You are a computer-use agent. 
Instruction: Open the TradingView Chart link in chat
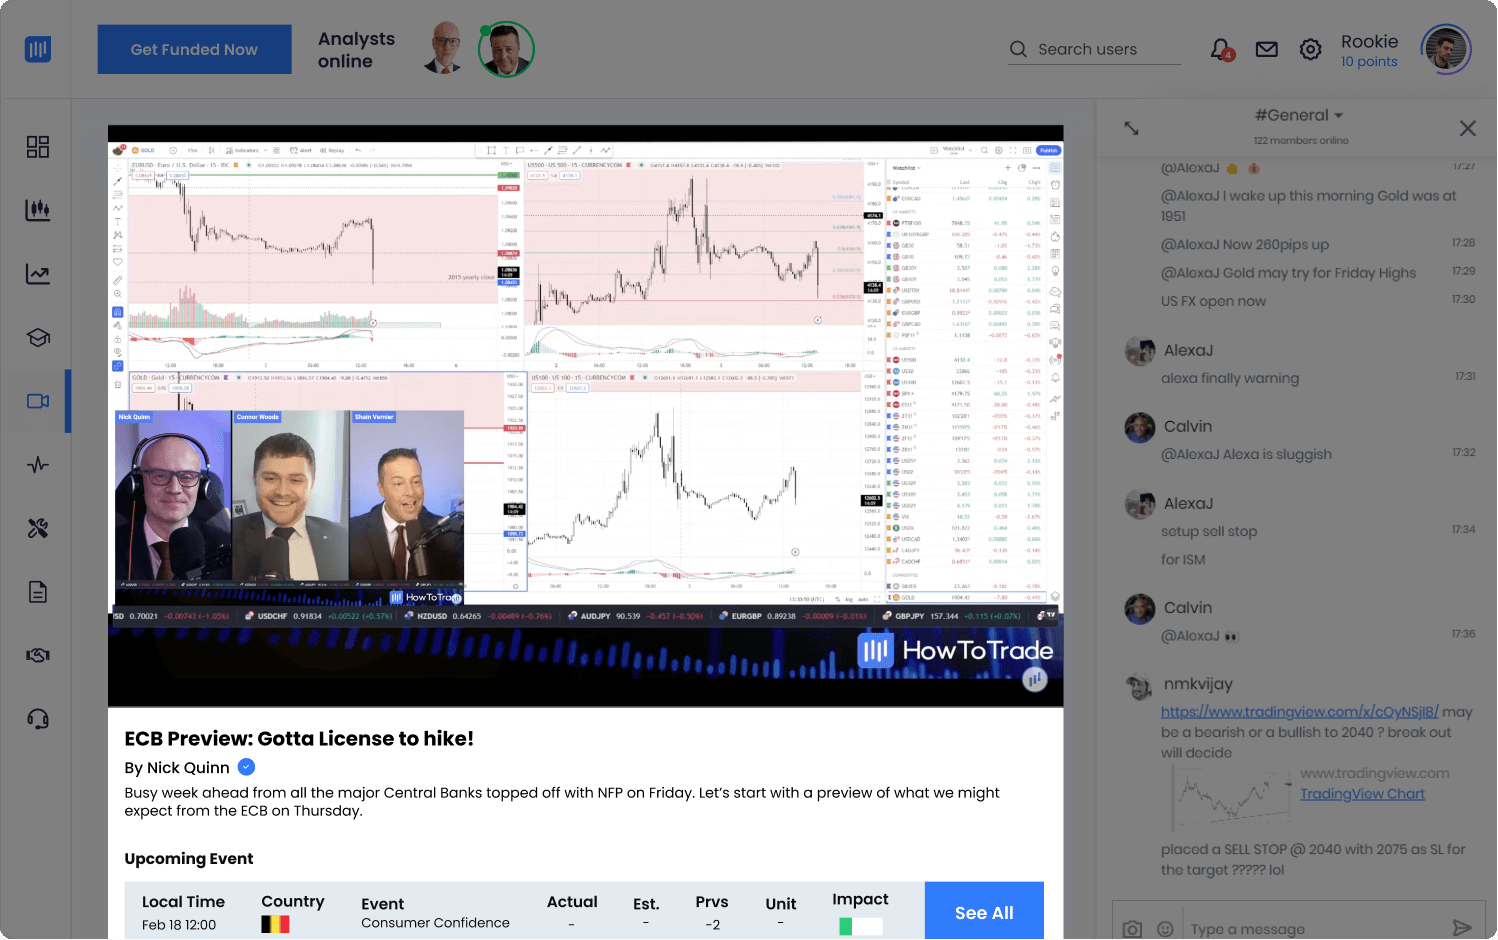click(1362, 794)
